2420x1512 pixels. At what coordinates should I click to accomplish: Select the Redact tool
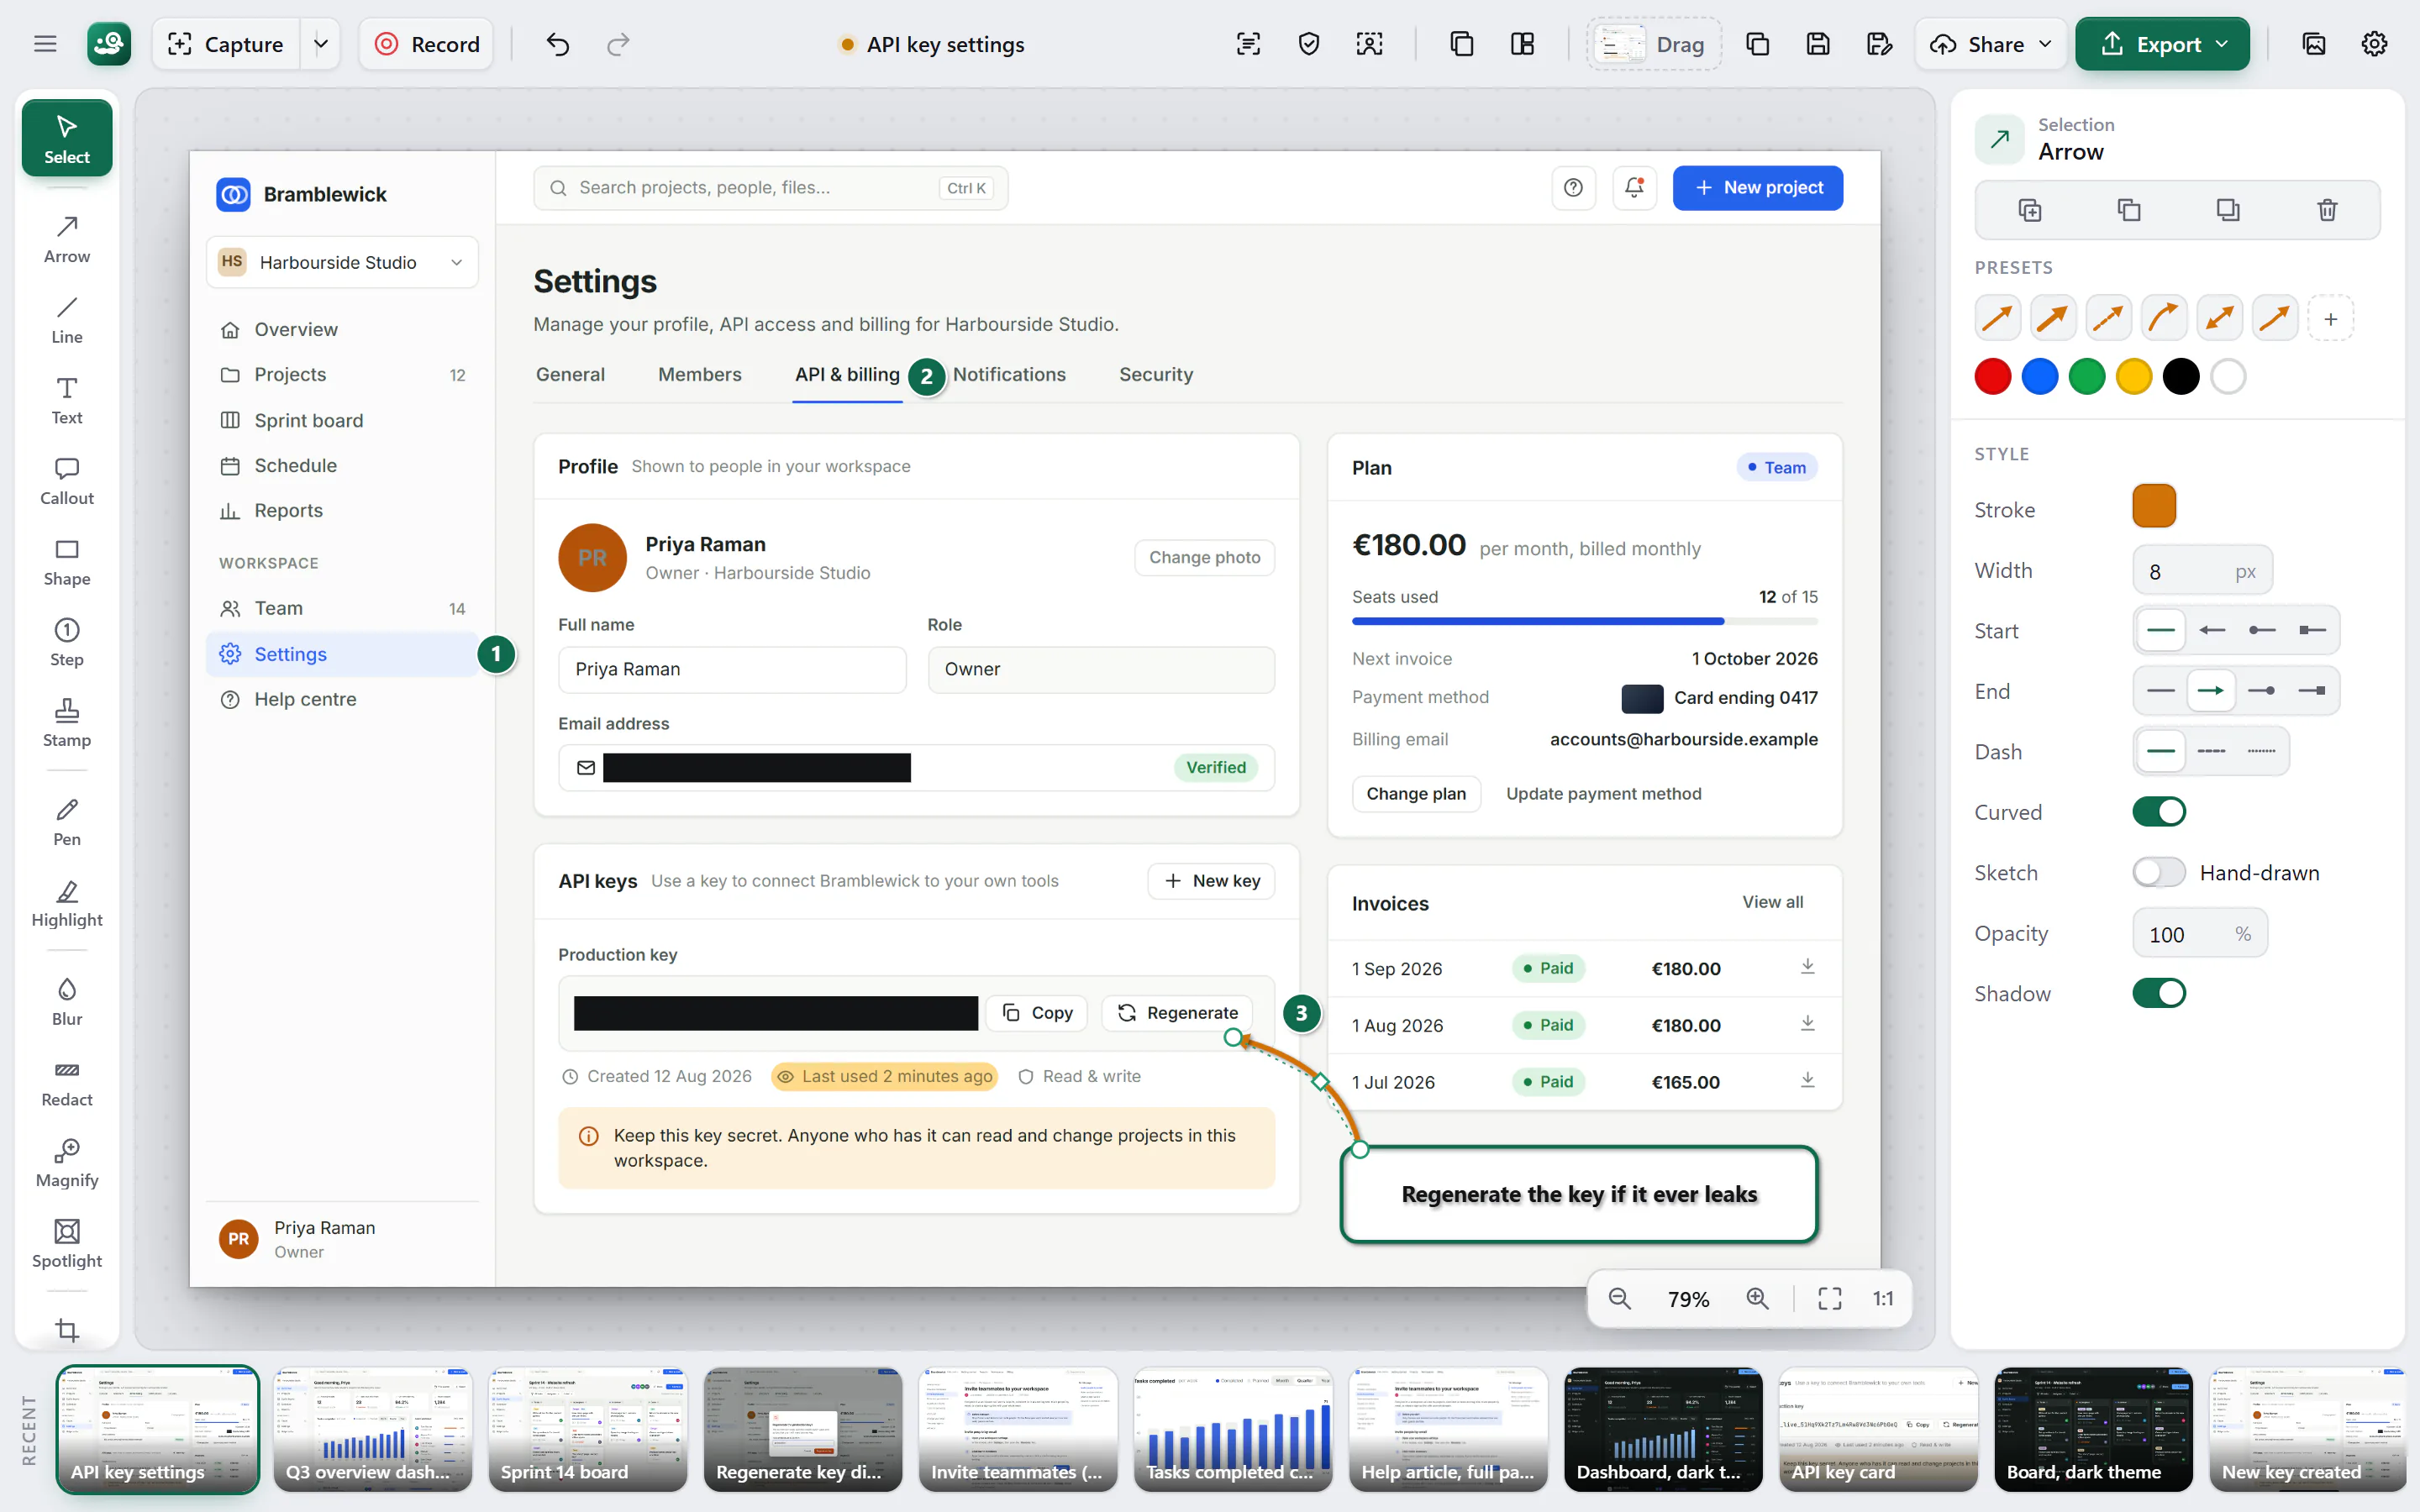click(x=67, y=1083)
